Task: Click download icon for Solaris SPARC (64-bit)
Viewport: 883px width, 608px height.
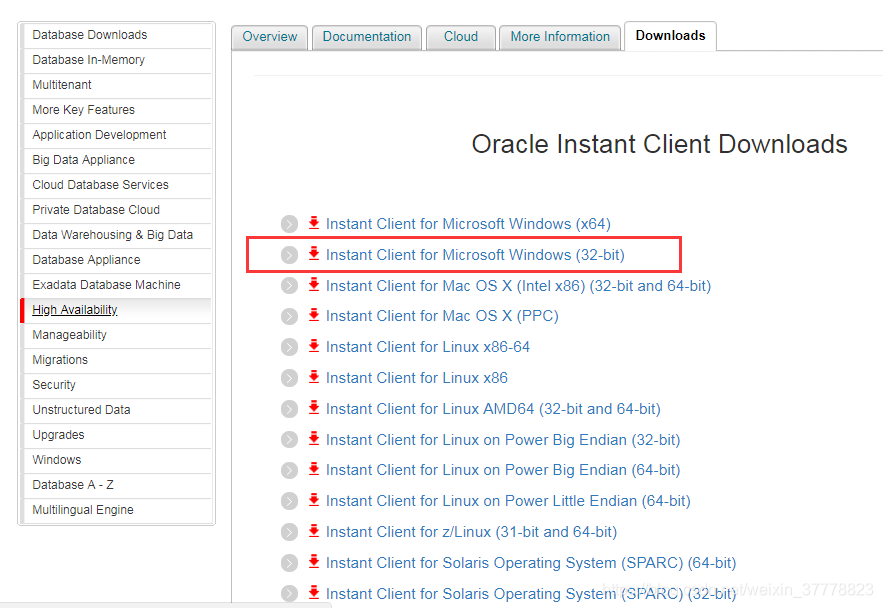Action: click(x=314, y=562)
